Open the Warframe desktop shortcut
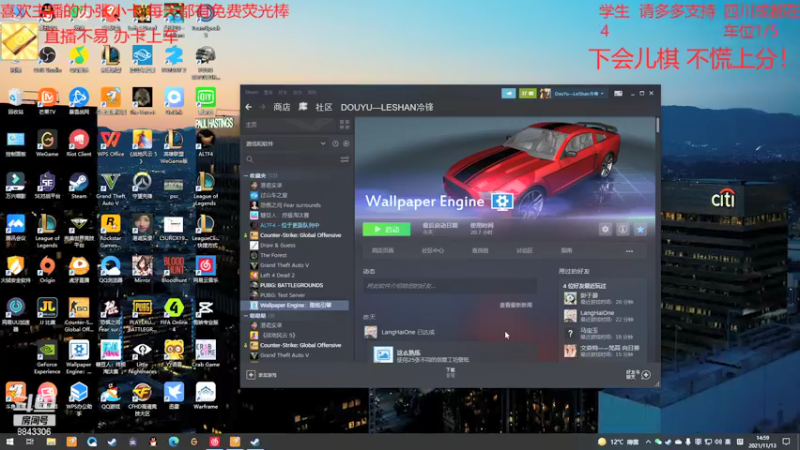800x450 pixels. (206, 396)
